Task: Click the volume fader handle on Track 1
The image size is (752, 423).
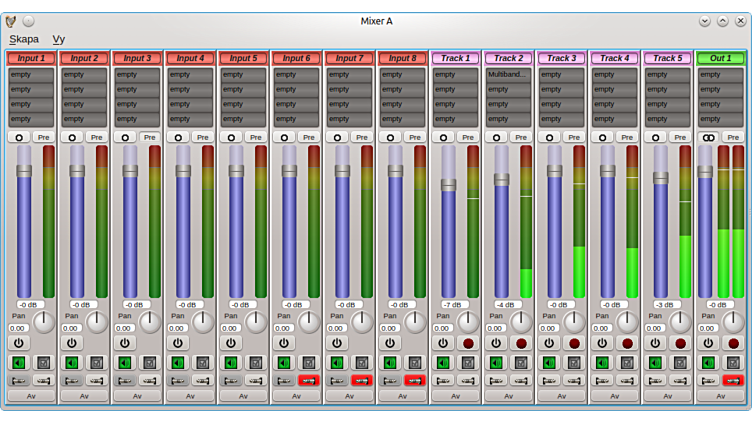Action: point(448,185)
